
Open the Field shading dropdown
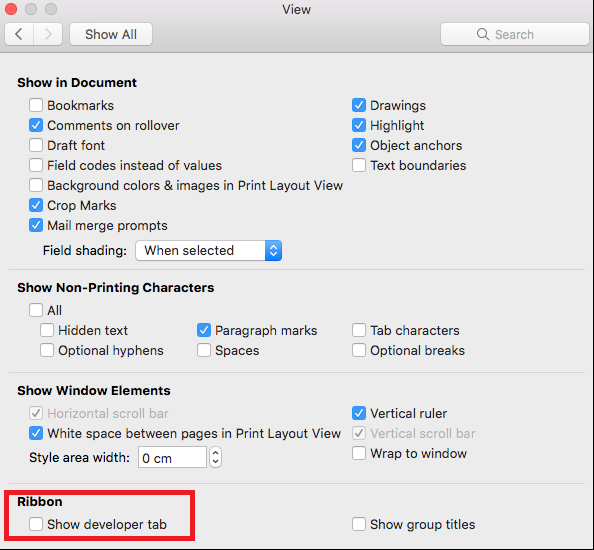[208, 250]
